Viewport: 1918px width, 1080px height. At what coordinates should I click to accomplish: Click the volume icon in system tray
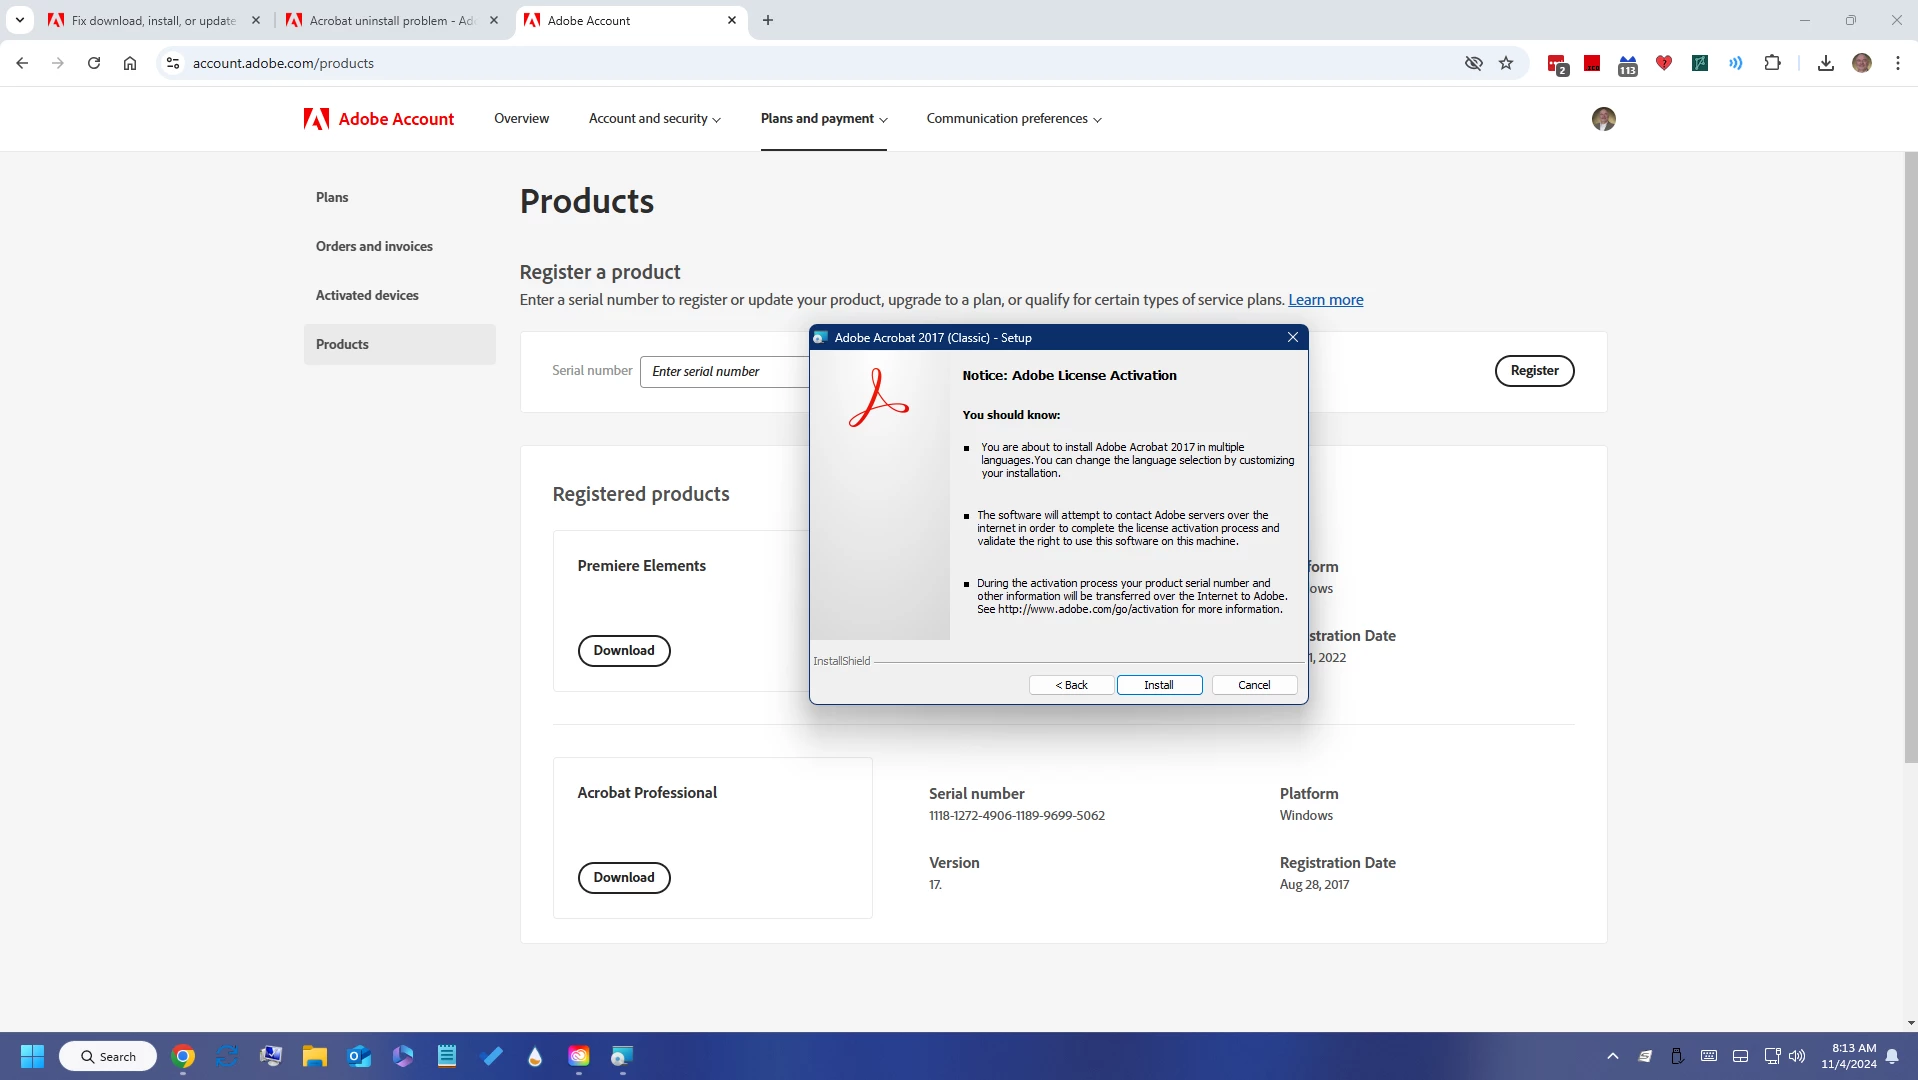click(1797, 1056)
